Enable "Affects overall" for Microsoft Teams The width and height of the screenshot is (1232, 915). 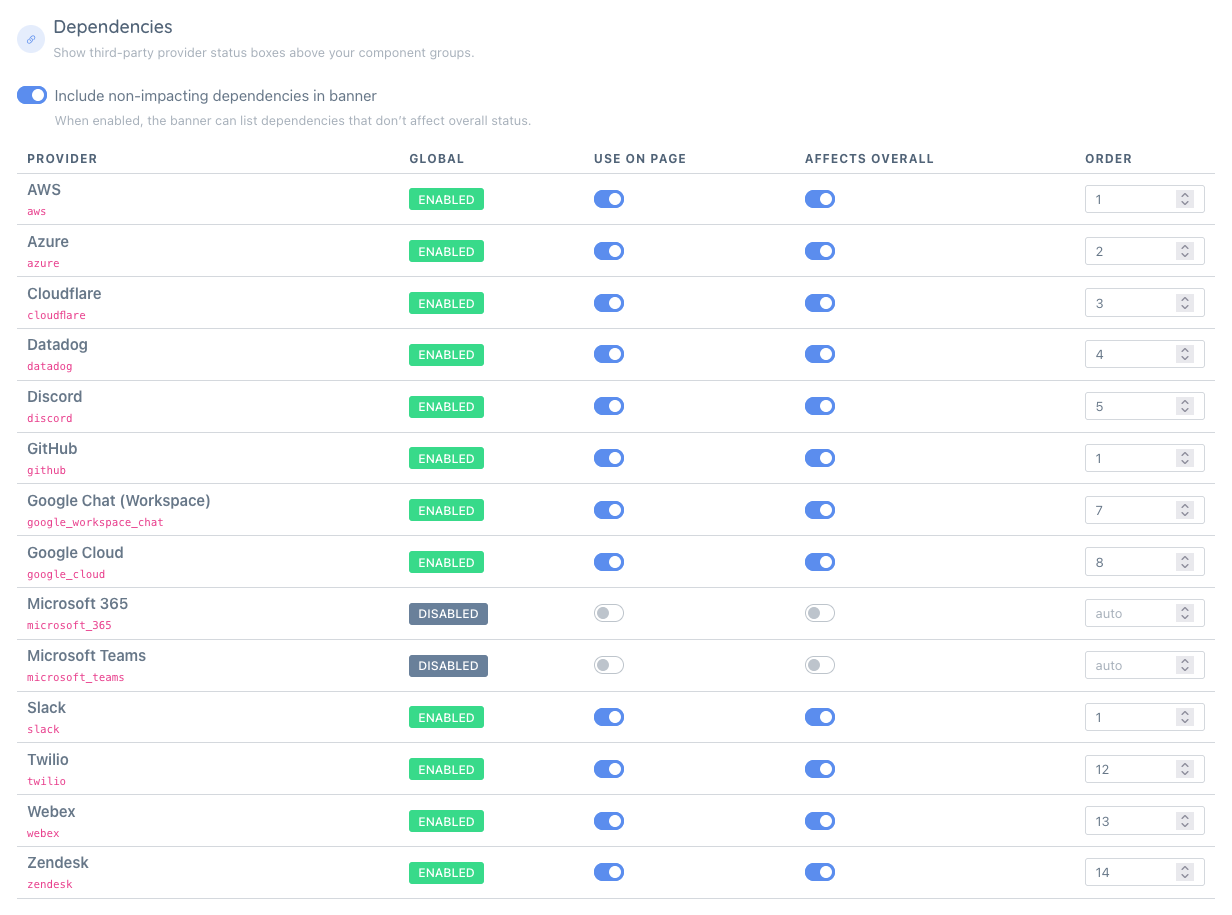pyautogui.click(x=820, y=665)
